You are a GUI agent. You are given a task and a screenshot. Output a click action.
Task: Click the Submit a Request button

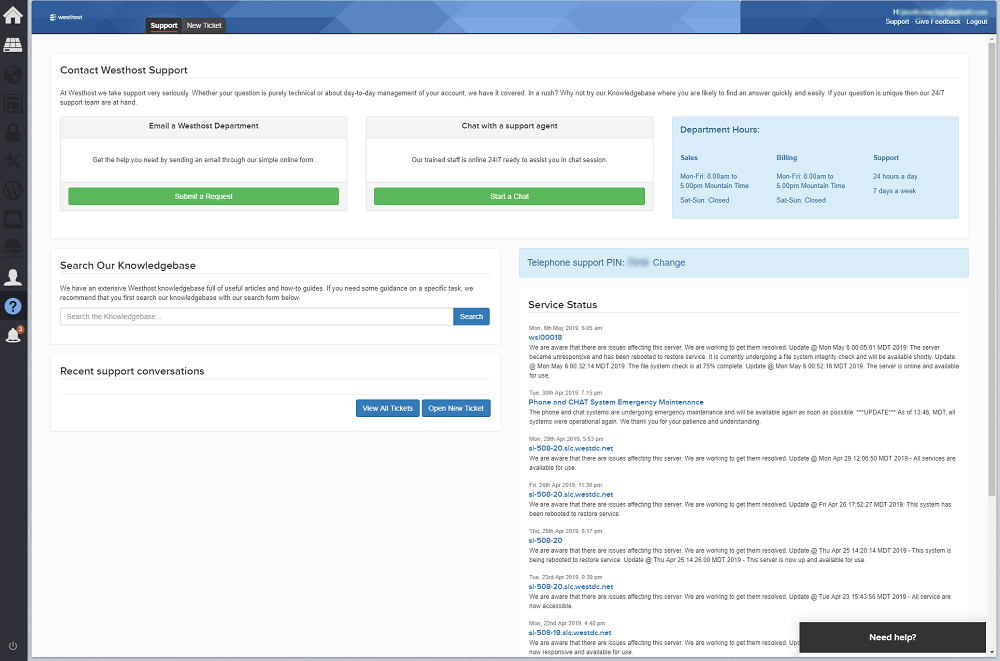coord(203,197)
